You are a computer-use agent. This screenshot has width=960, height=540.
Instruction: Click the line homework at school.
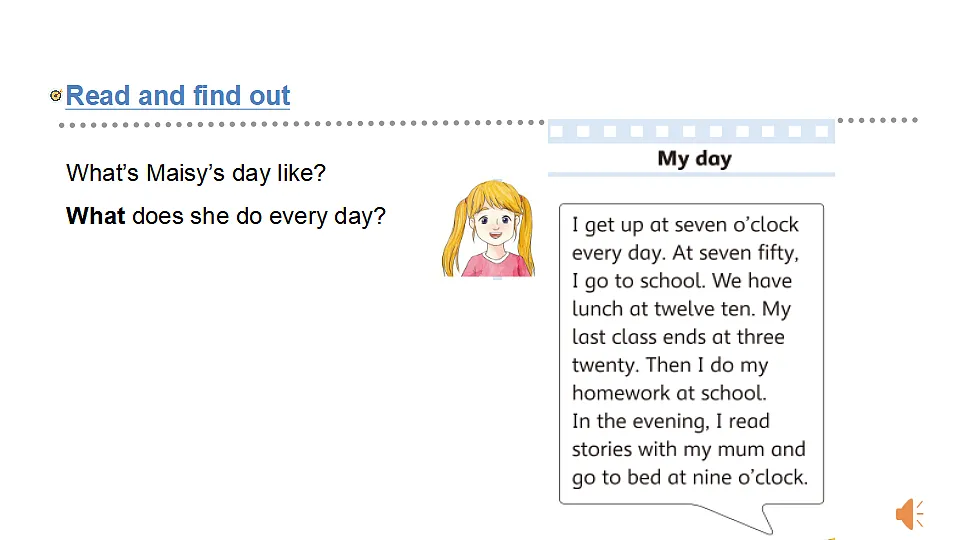(669, 393)
